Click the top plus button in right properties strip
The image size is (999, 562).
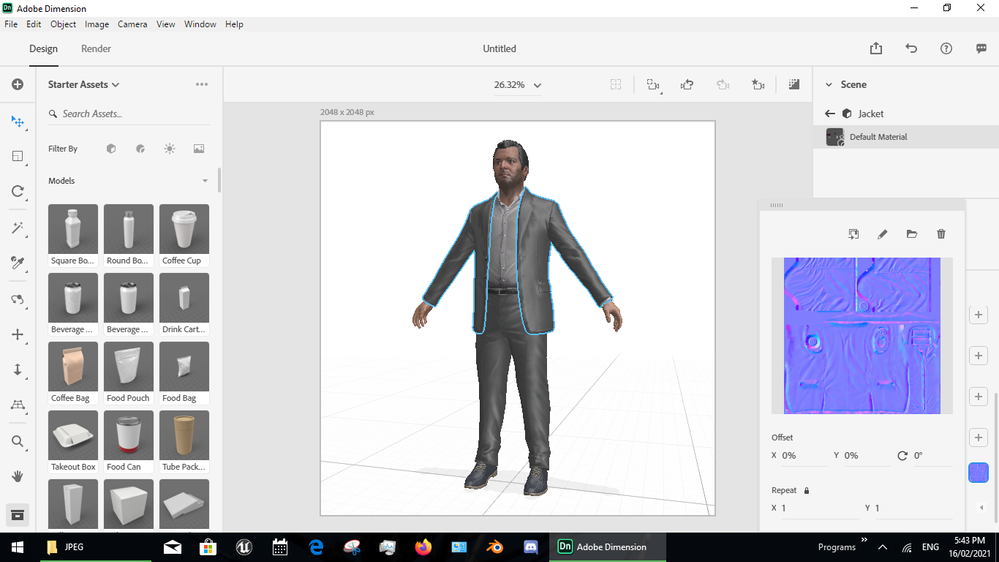coord(978,315)
